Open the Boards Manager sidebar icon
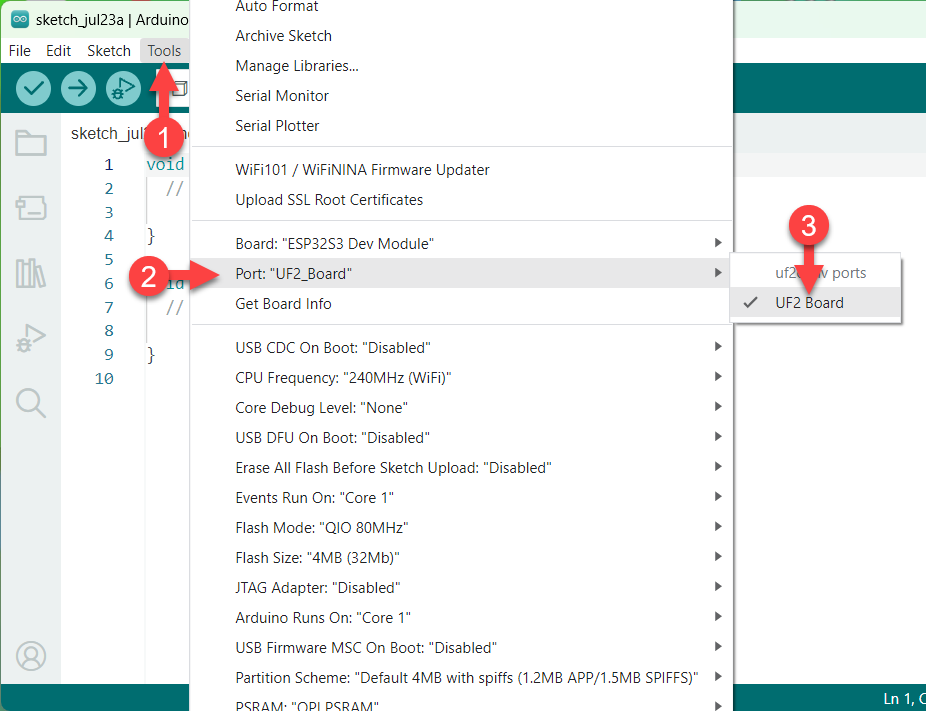 pos(31,208)
